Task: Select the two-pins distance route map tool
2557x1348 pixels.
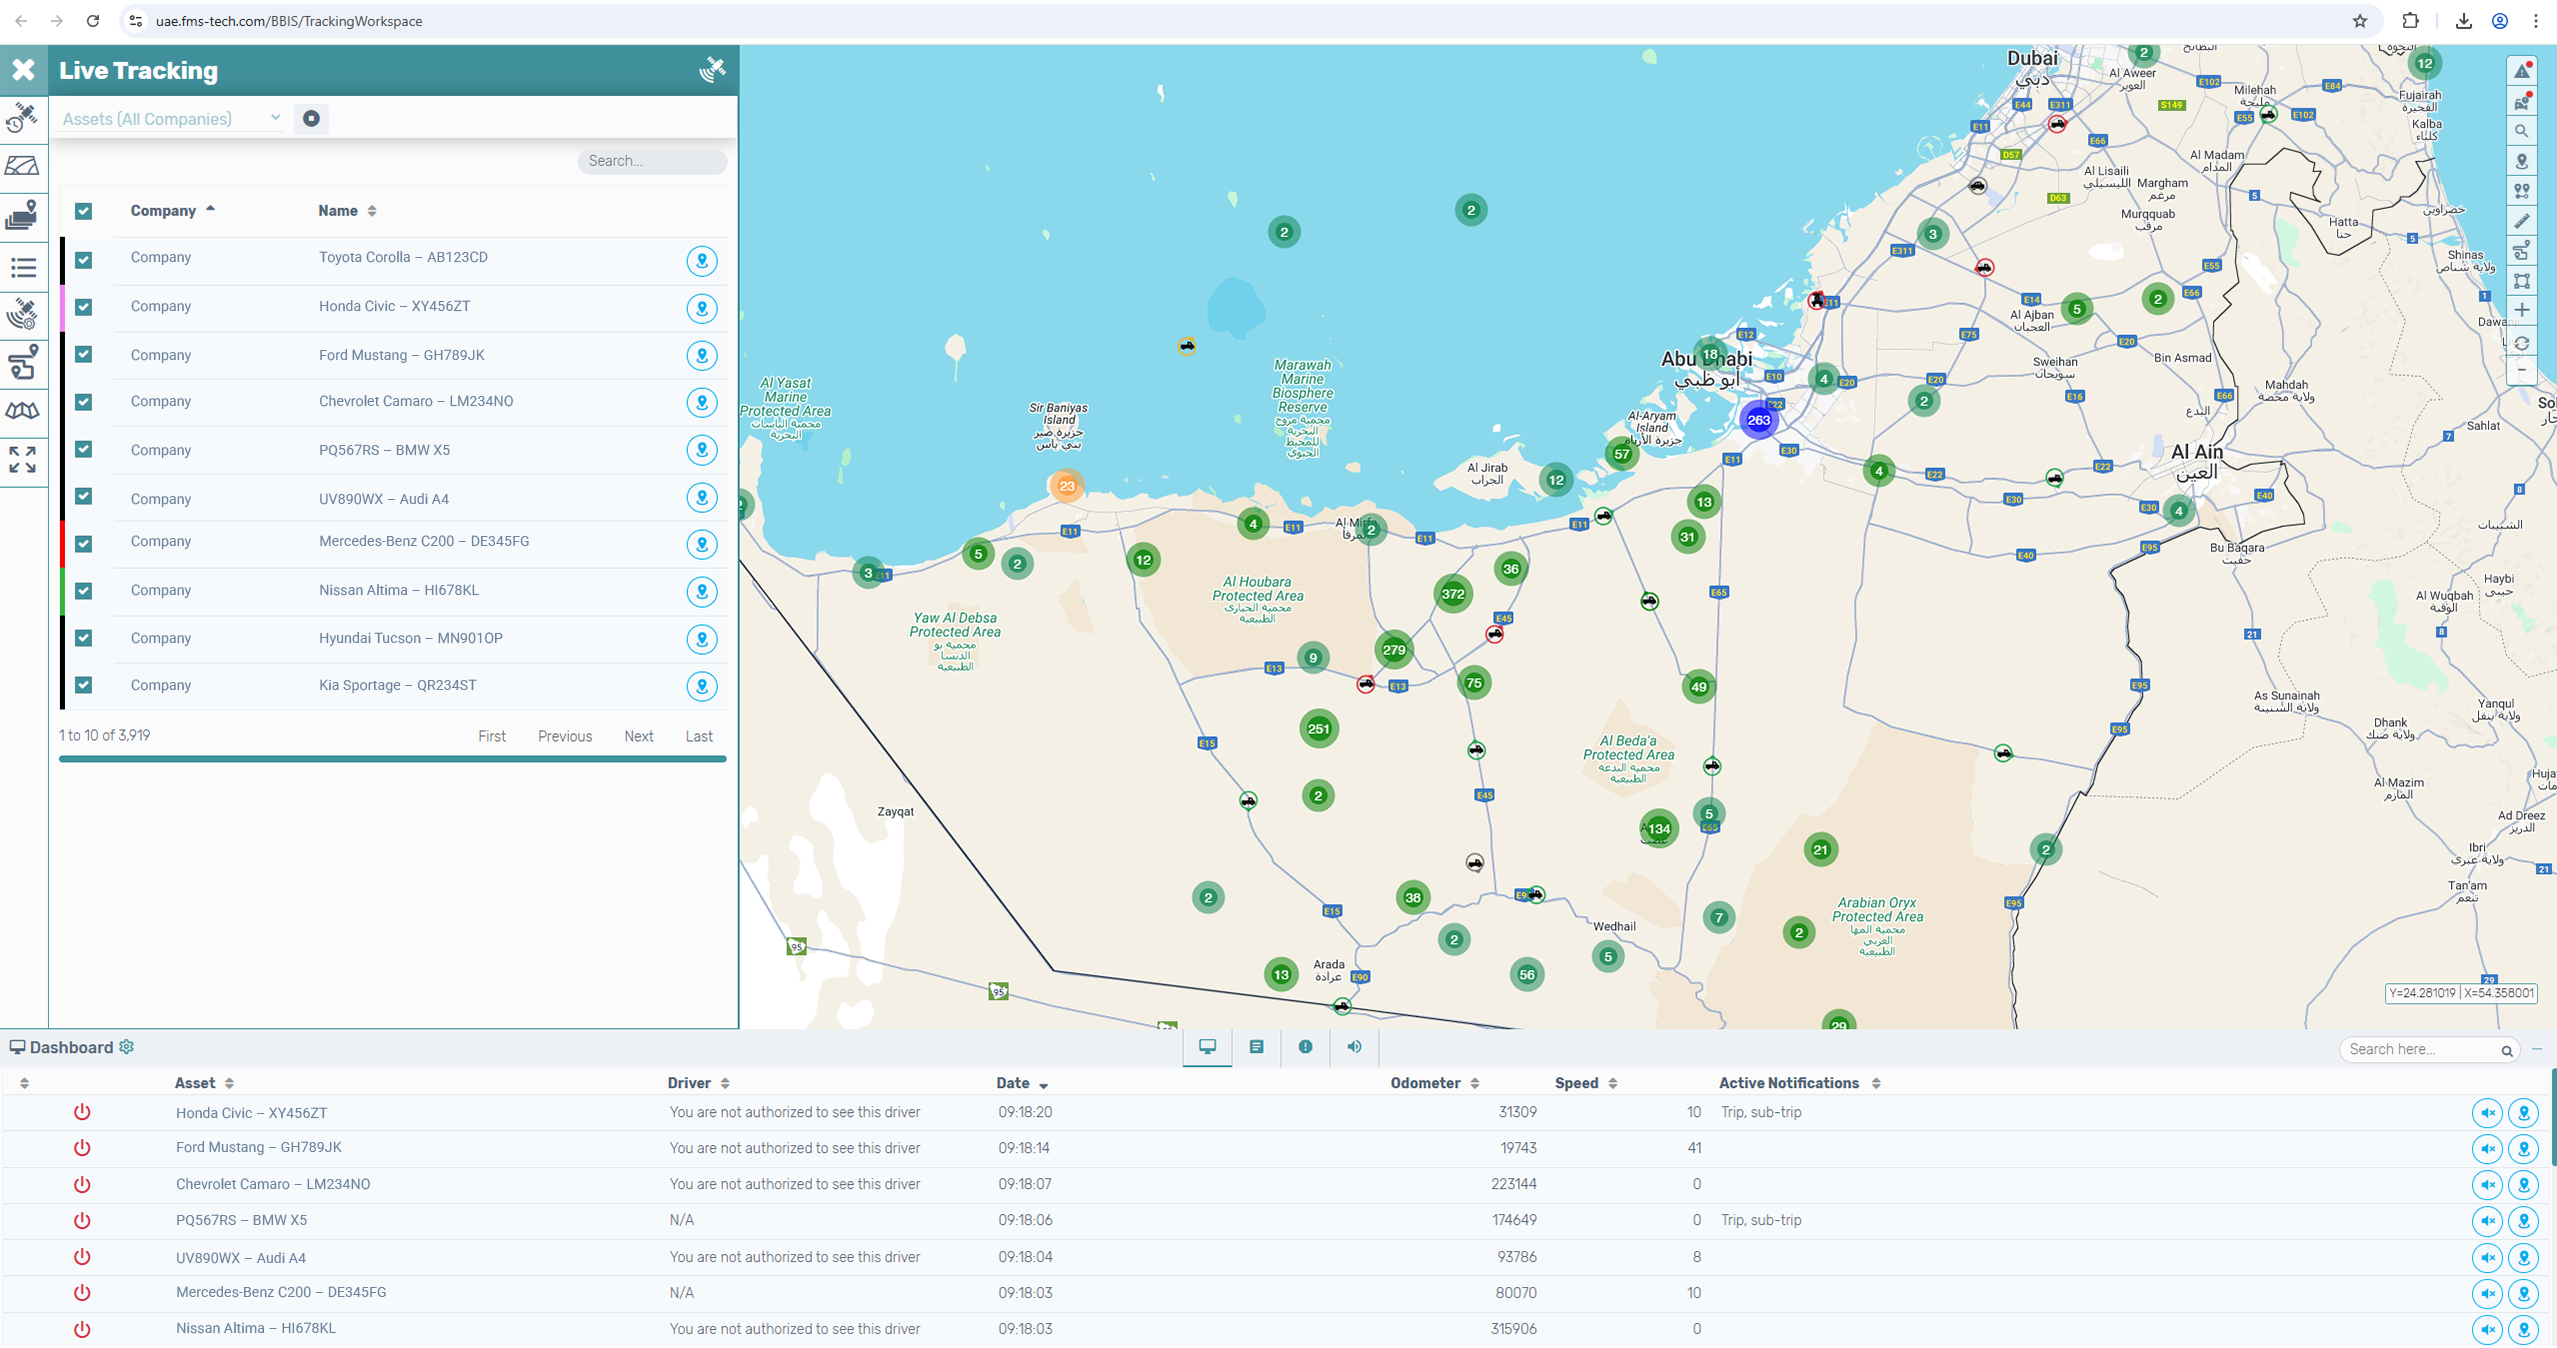Action: (2522, 191)
